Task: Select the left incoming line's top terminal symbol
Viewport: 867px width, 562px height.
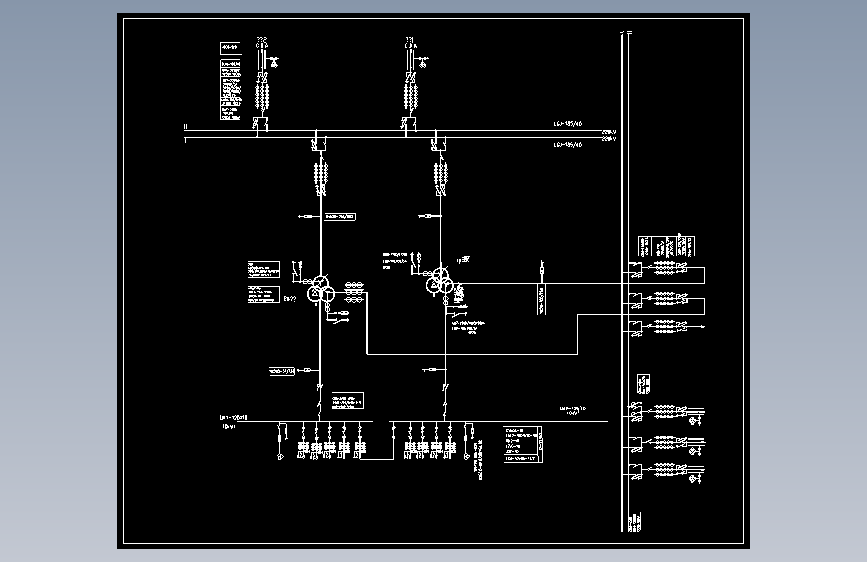Action: [262, 42]
